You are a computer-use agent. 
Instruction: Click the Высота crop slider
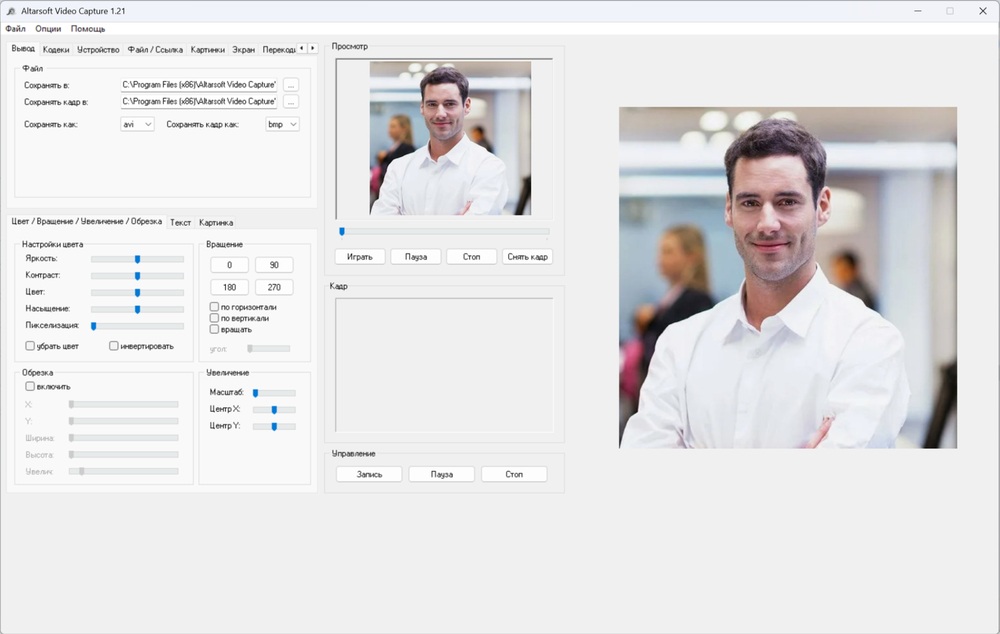(x=124, y=454)
